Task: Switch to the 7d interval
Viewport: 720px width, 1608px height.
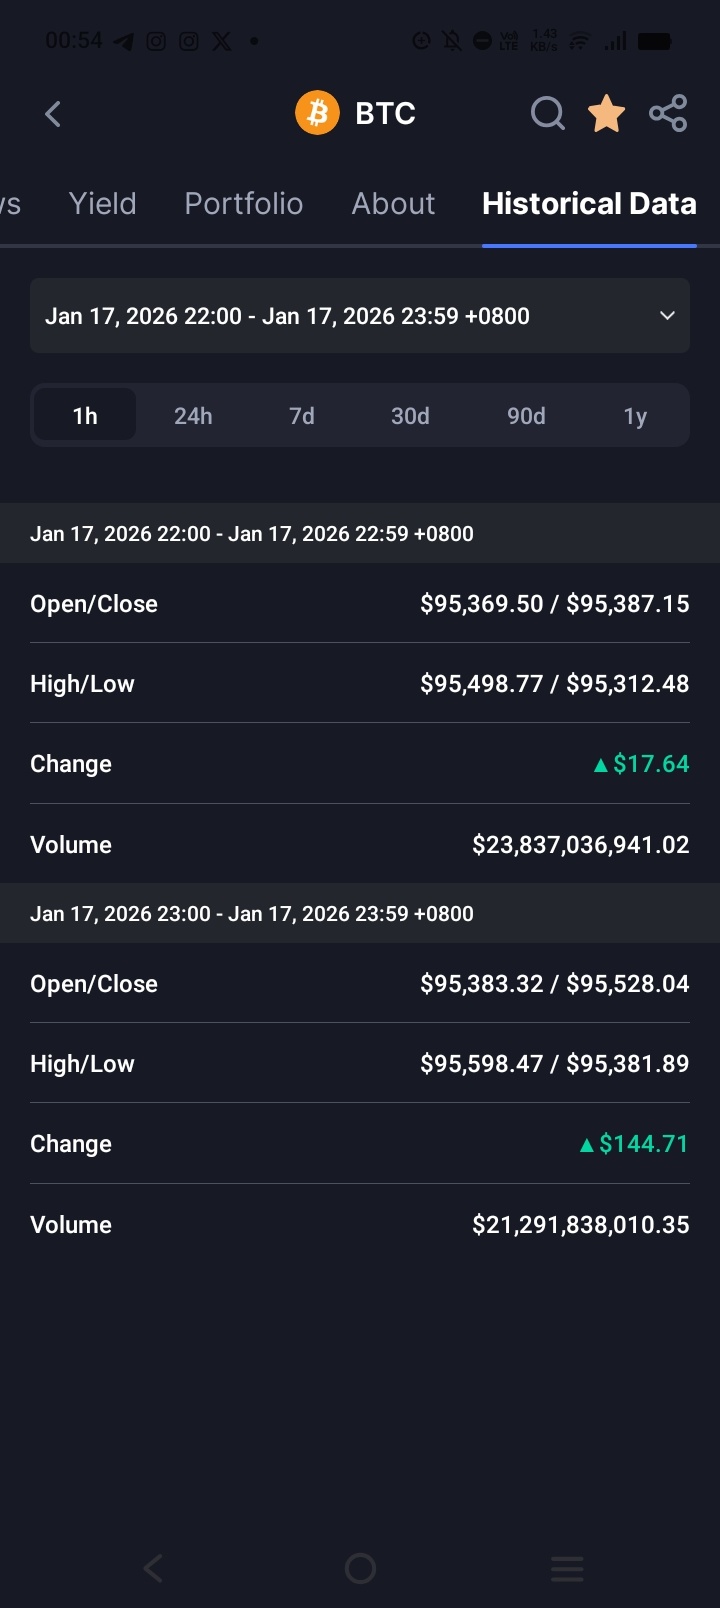Action: coord(302,415)
